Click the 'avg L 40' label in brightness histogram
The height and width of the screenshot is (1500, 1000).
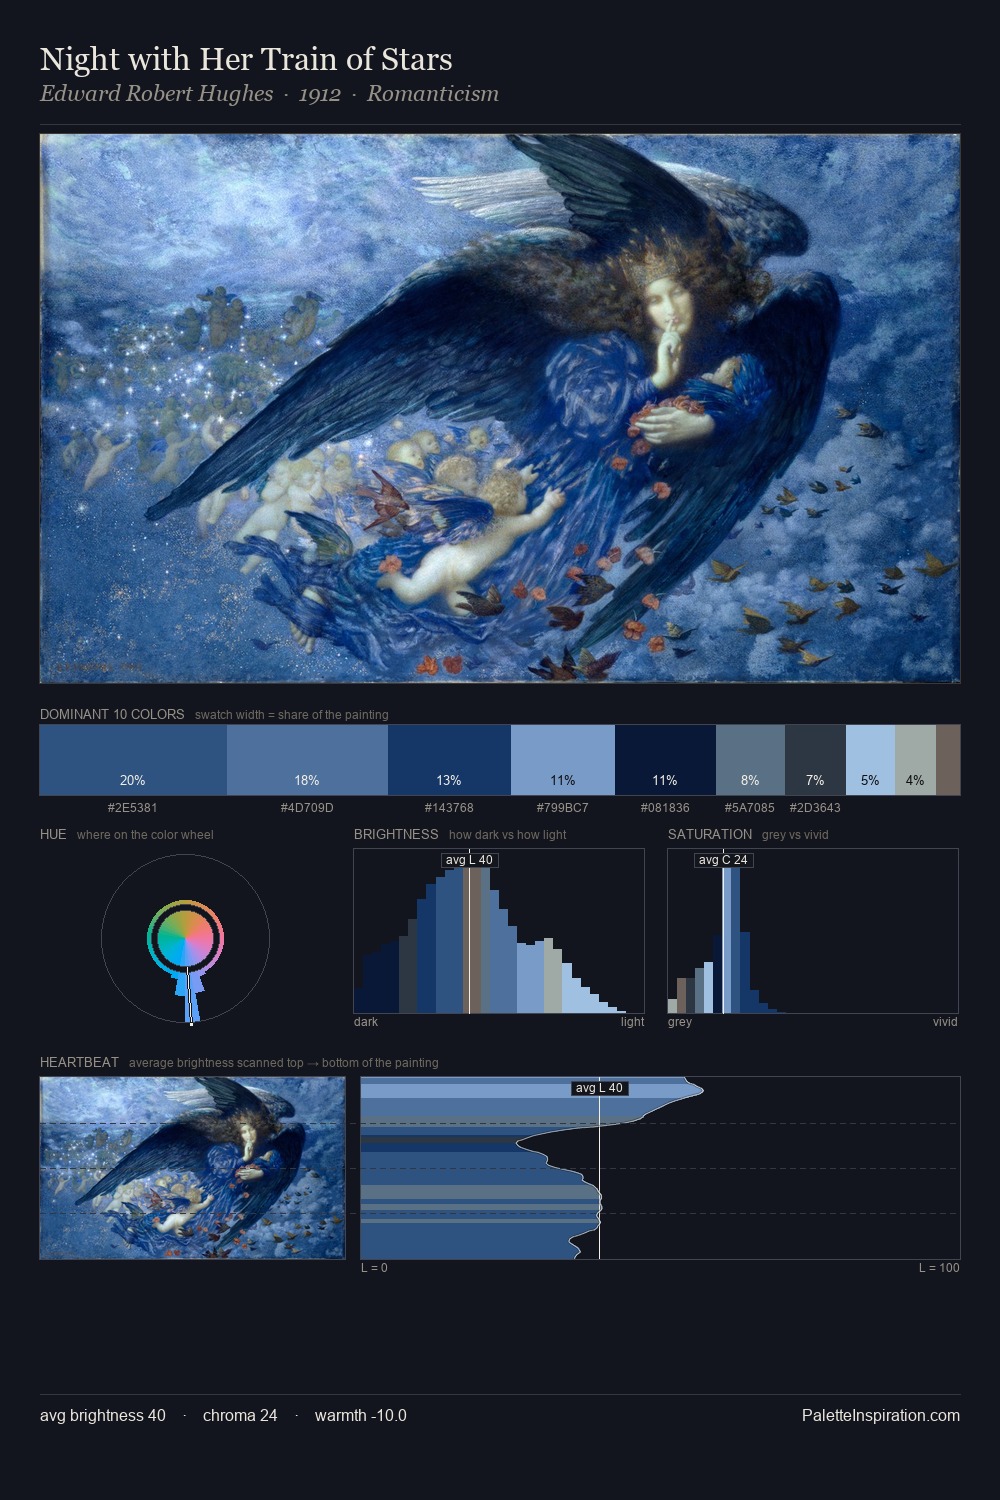point(469,860)
